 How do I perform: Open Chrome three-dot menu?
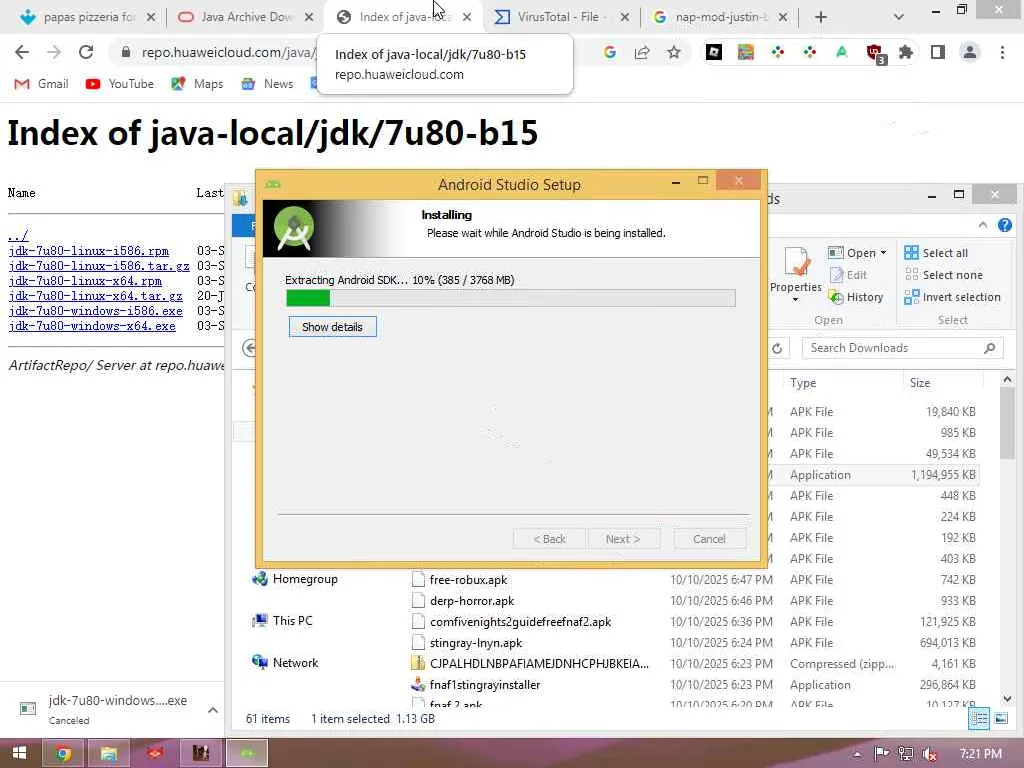[x=1002, y=52]
